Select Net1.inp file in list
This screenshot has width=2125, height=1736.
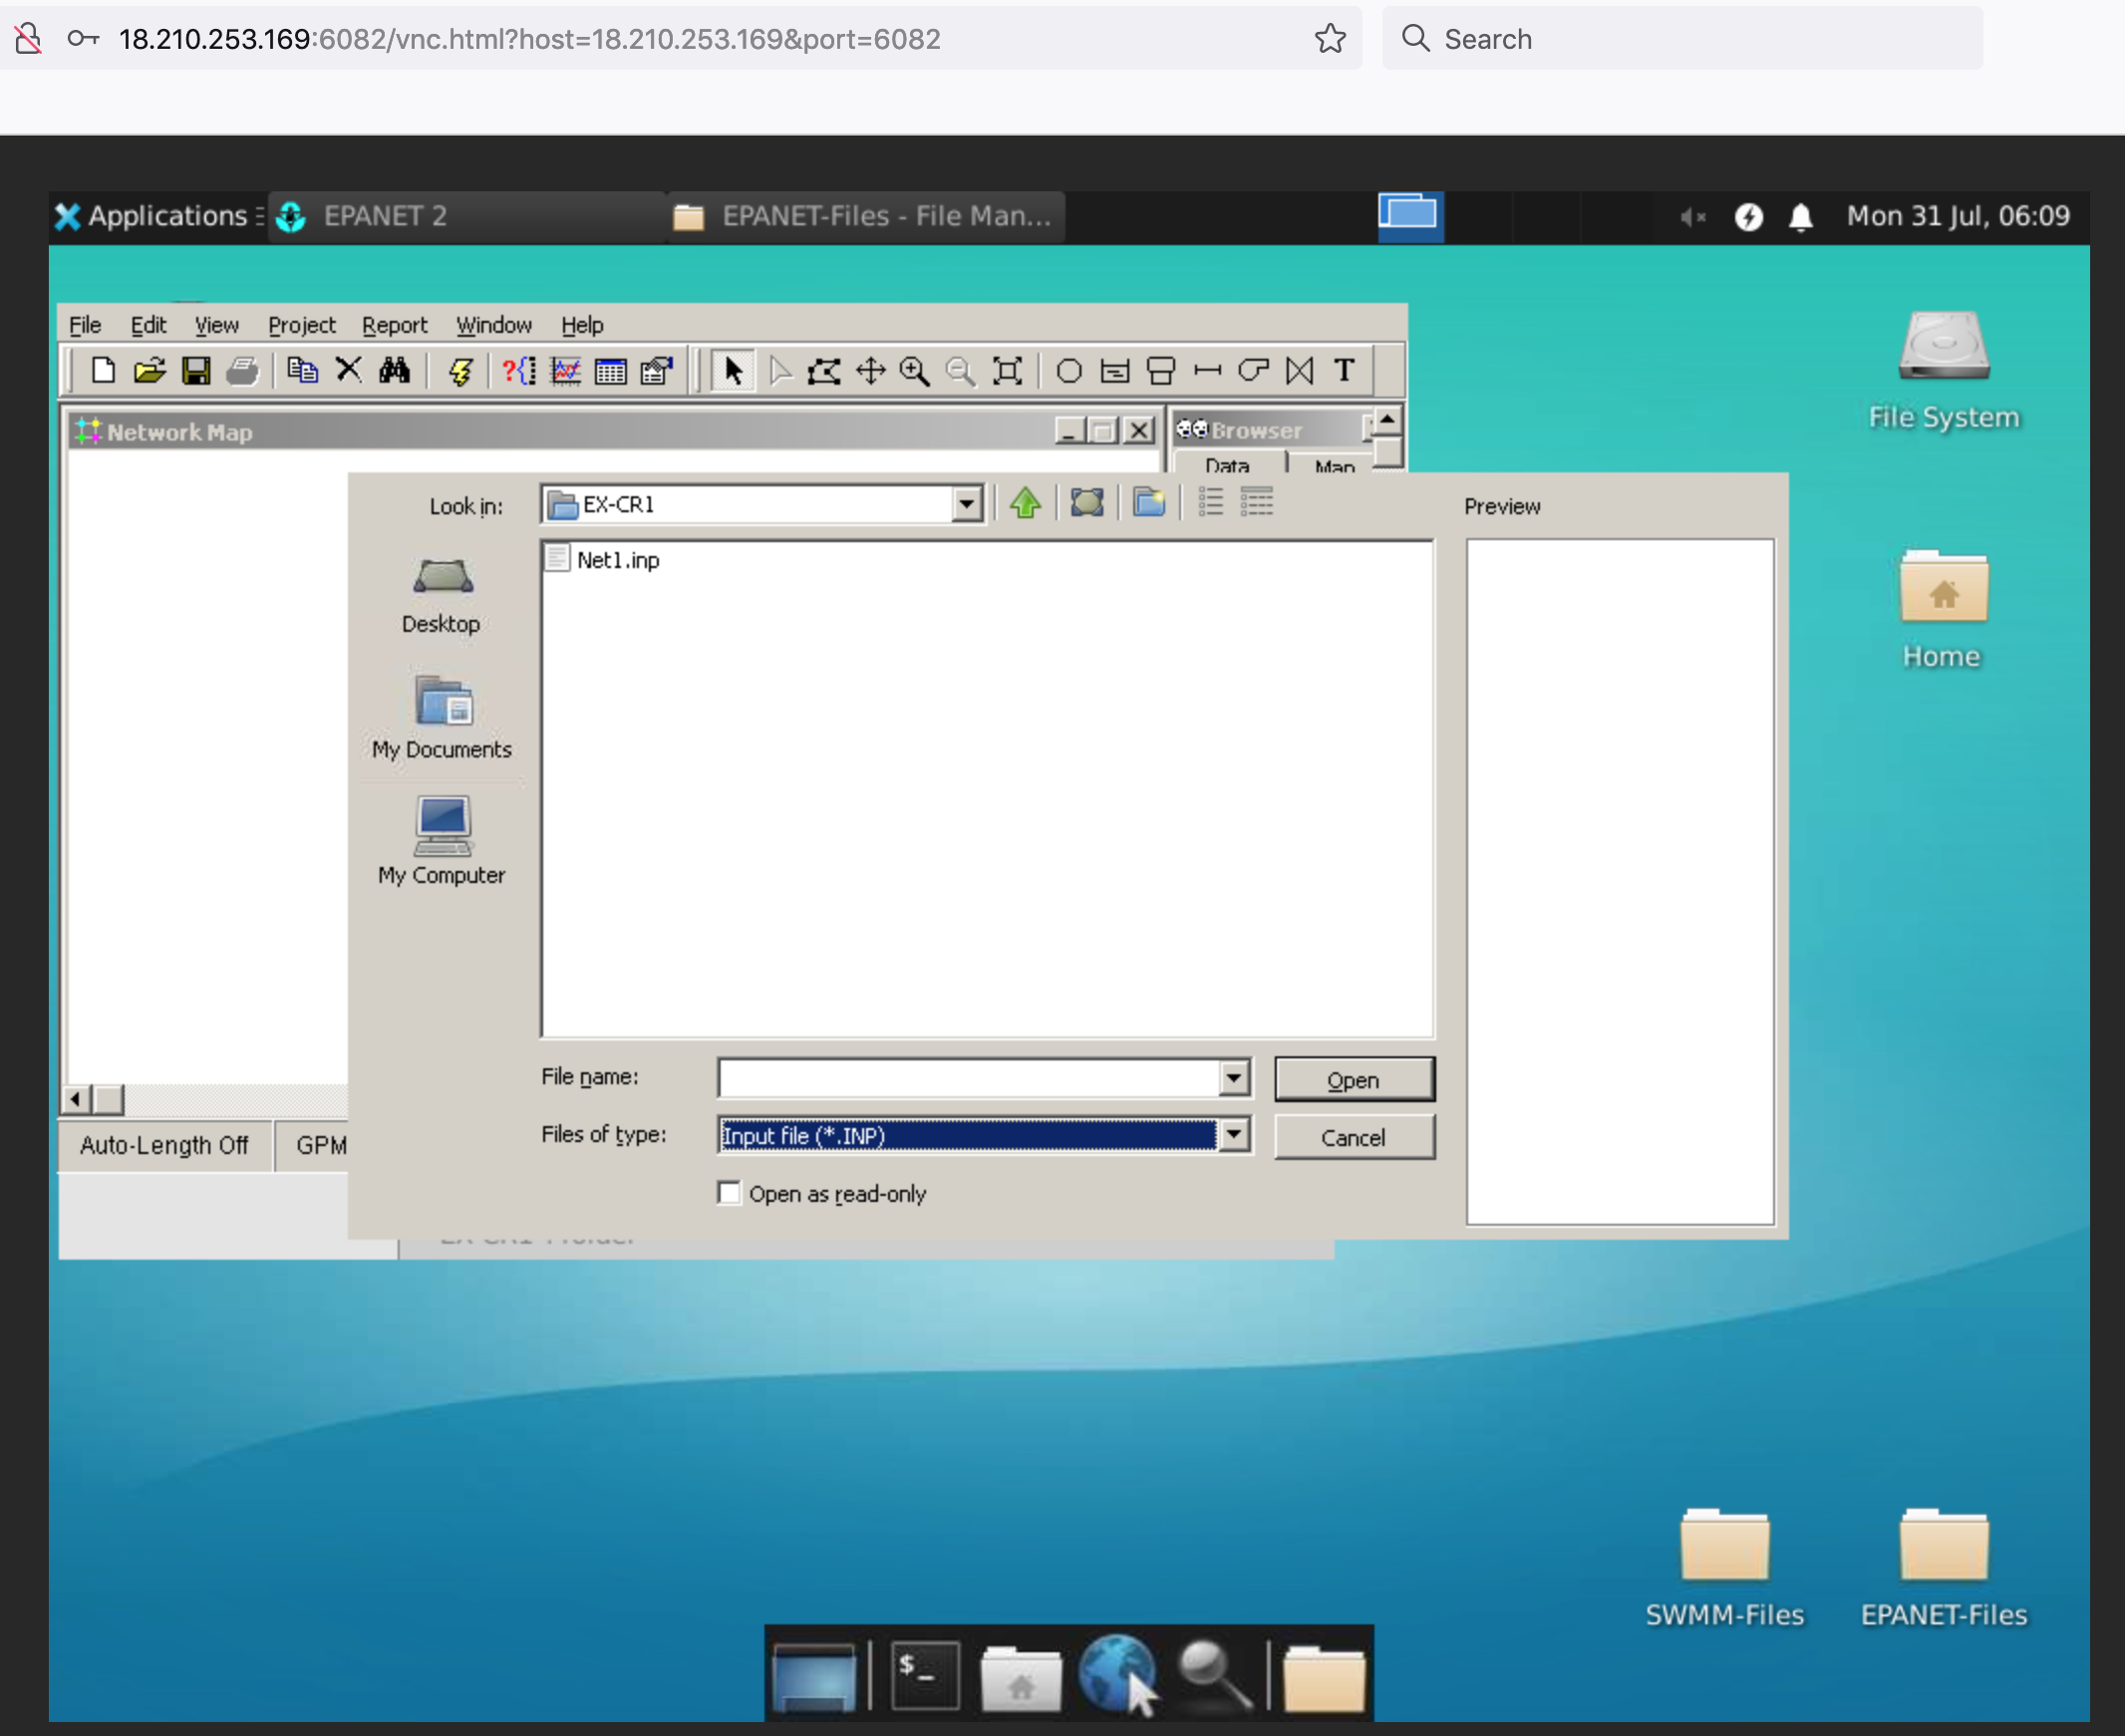[x=602, y=560]
